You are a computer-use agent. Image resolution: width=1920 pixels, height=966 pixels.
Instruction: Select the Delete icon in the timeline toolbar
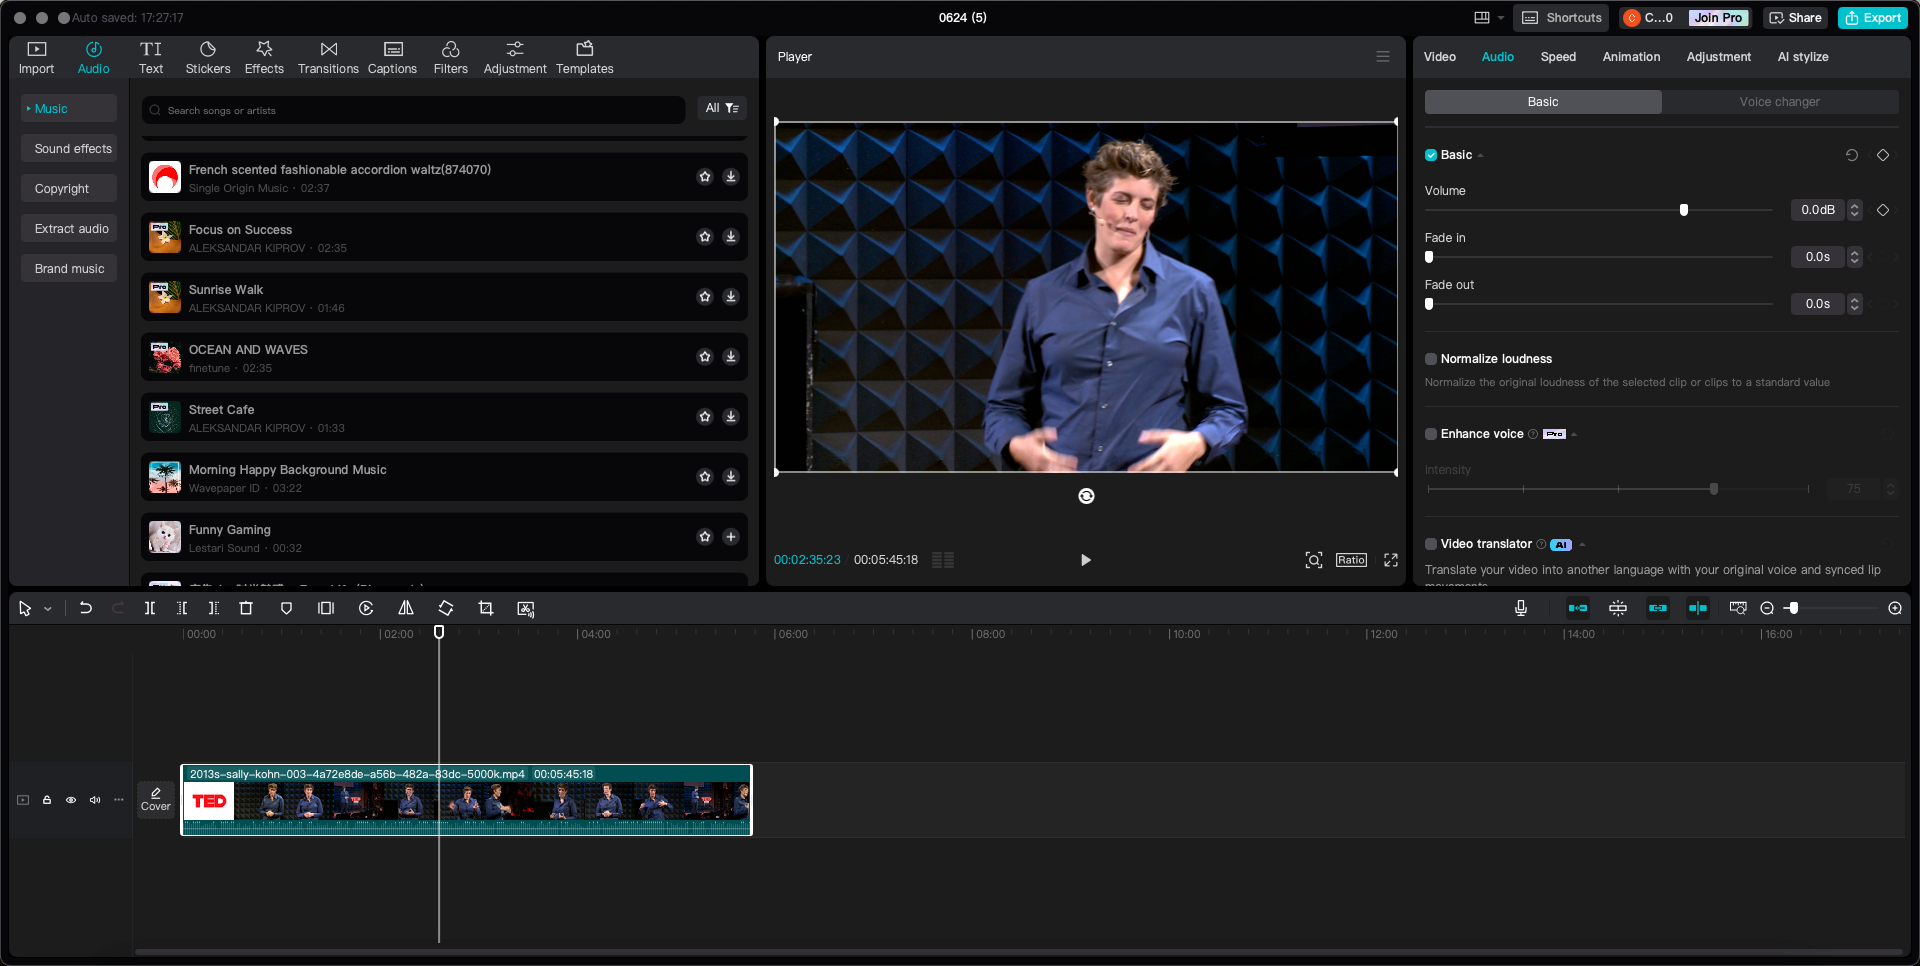click(246, 608)
